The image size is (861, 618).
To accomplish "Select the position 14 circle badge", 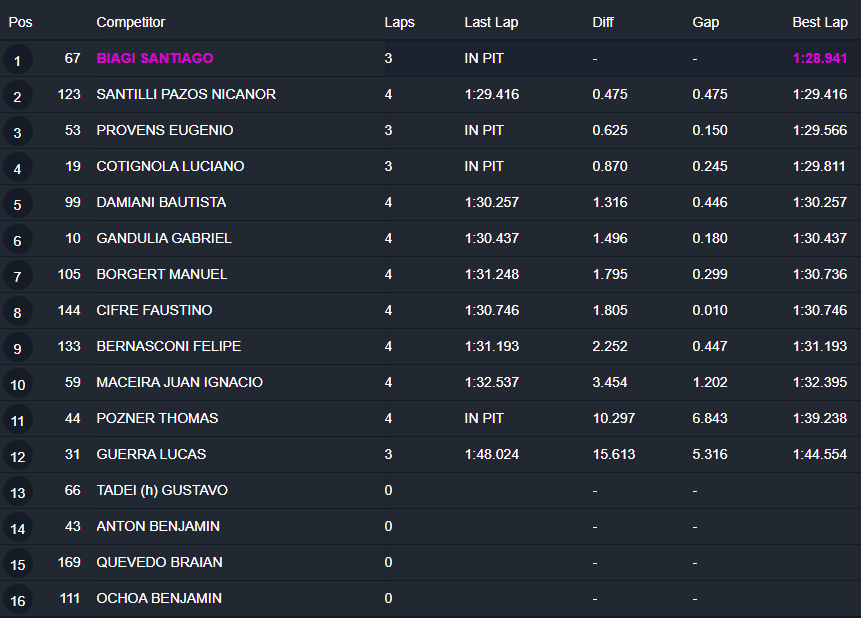I will click(x=17, y=528).
